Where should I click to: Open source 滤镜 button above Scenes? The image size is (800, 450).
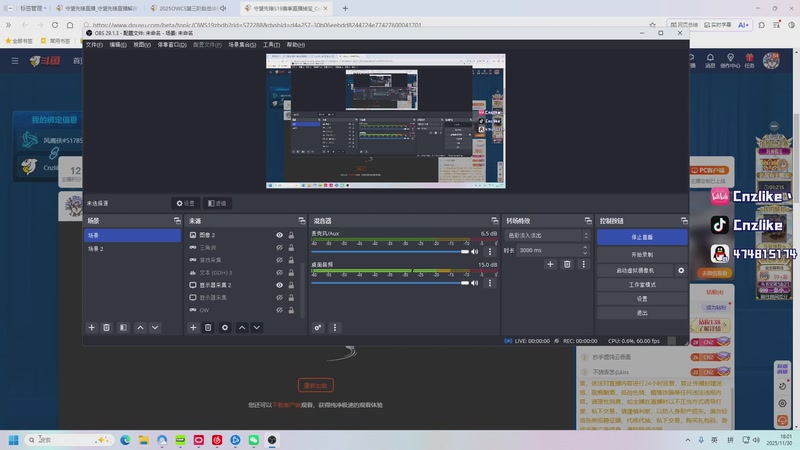click(217, 203)
